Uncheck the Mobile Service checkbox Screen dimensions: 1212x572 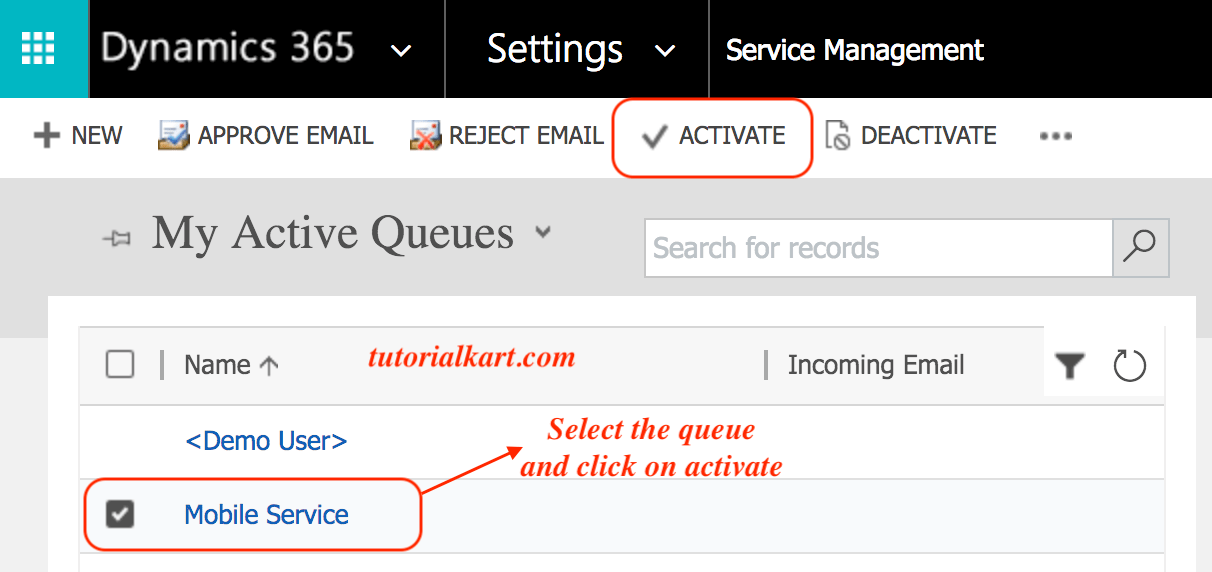pyautogui.click(x=120, y=515)
